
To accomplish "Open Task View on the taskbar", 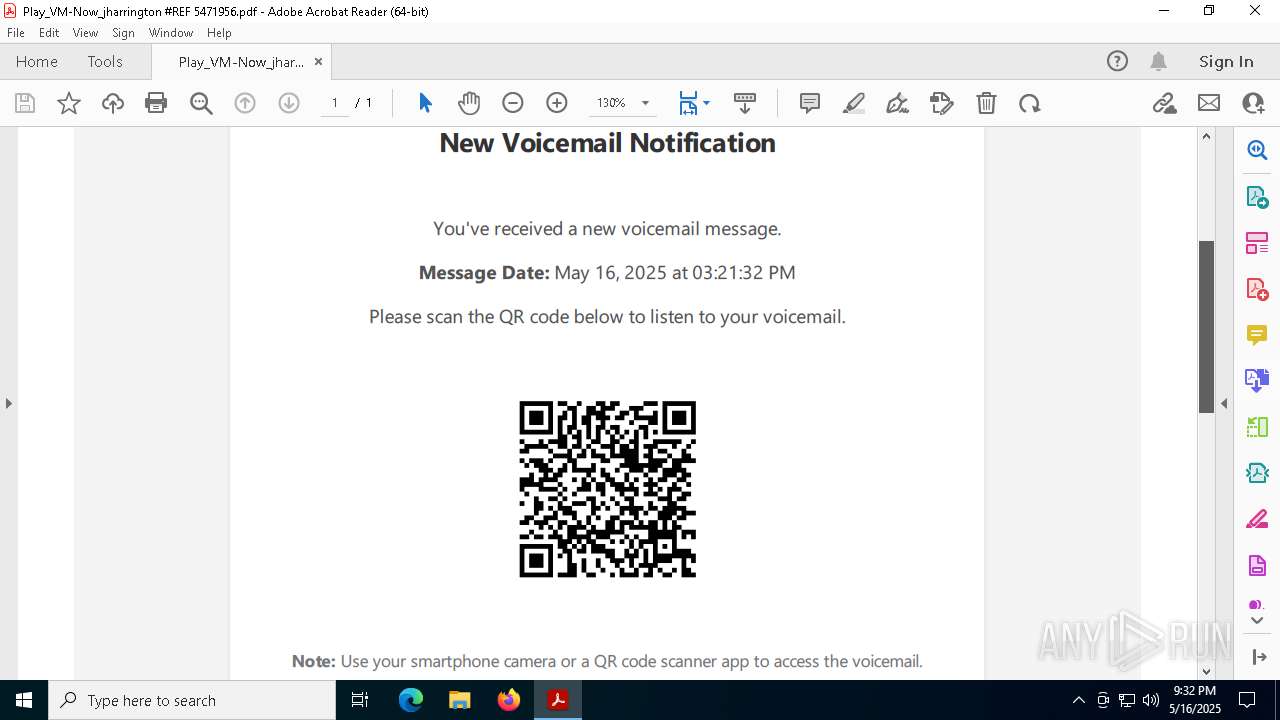I will pyautogui.click(x=361, y=700).
